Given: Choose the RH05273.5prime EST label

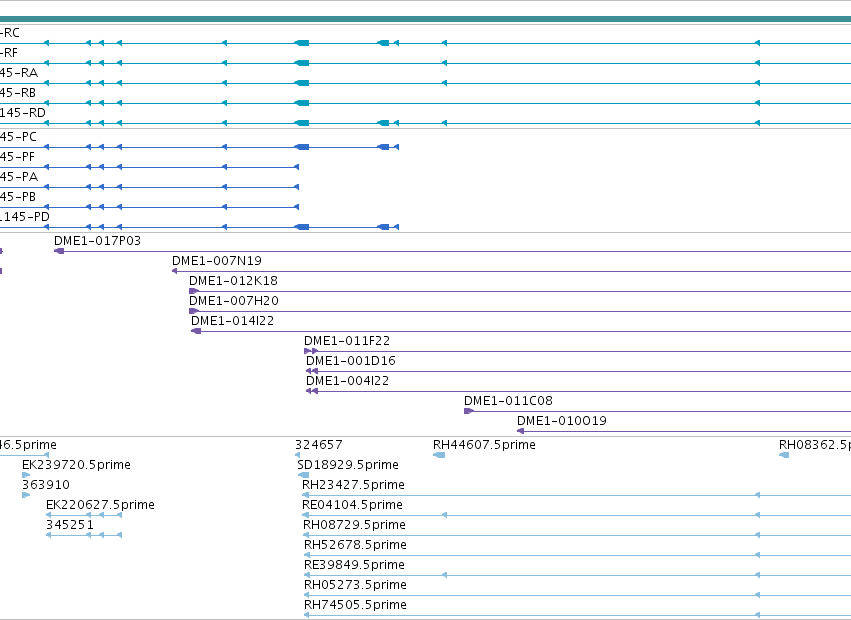Looking at the screenshot, I should pos(355,585).
